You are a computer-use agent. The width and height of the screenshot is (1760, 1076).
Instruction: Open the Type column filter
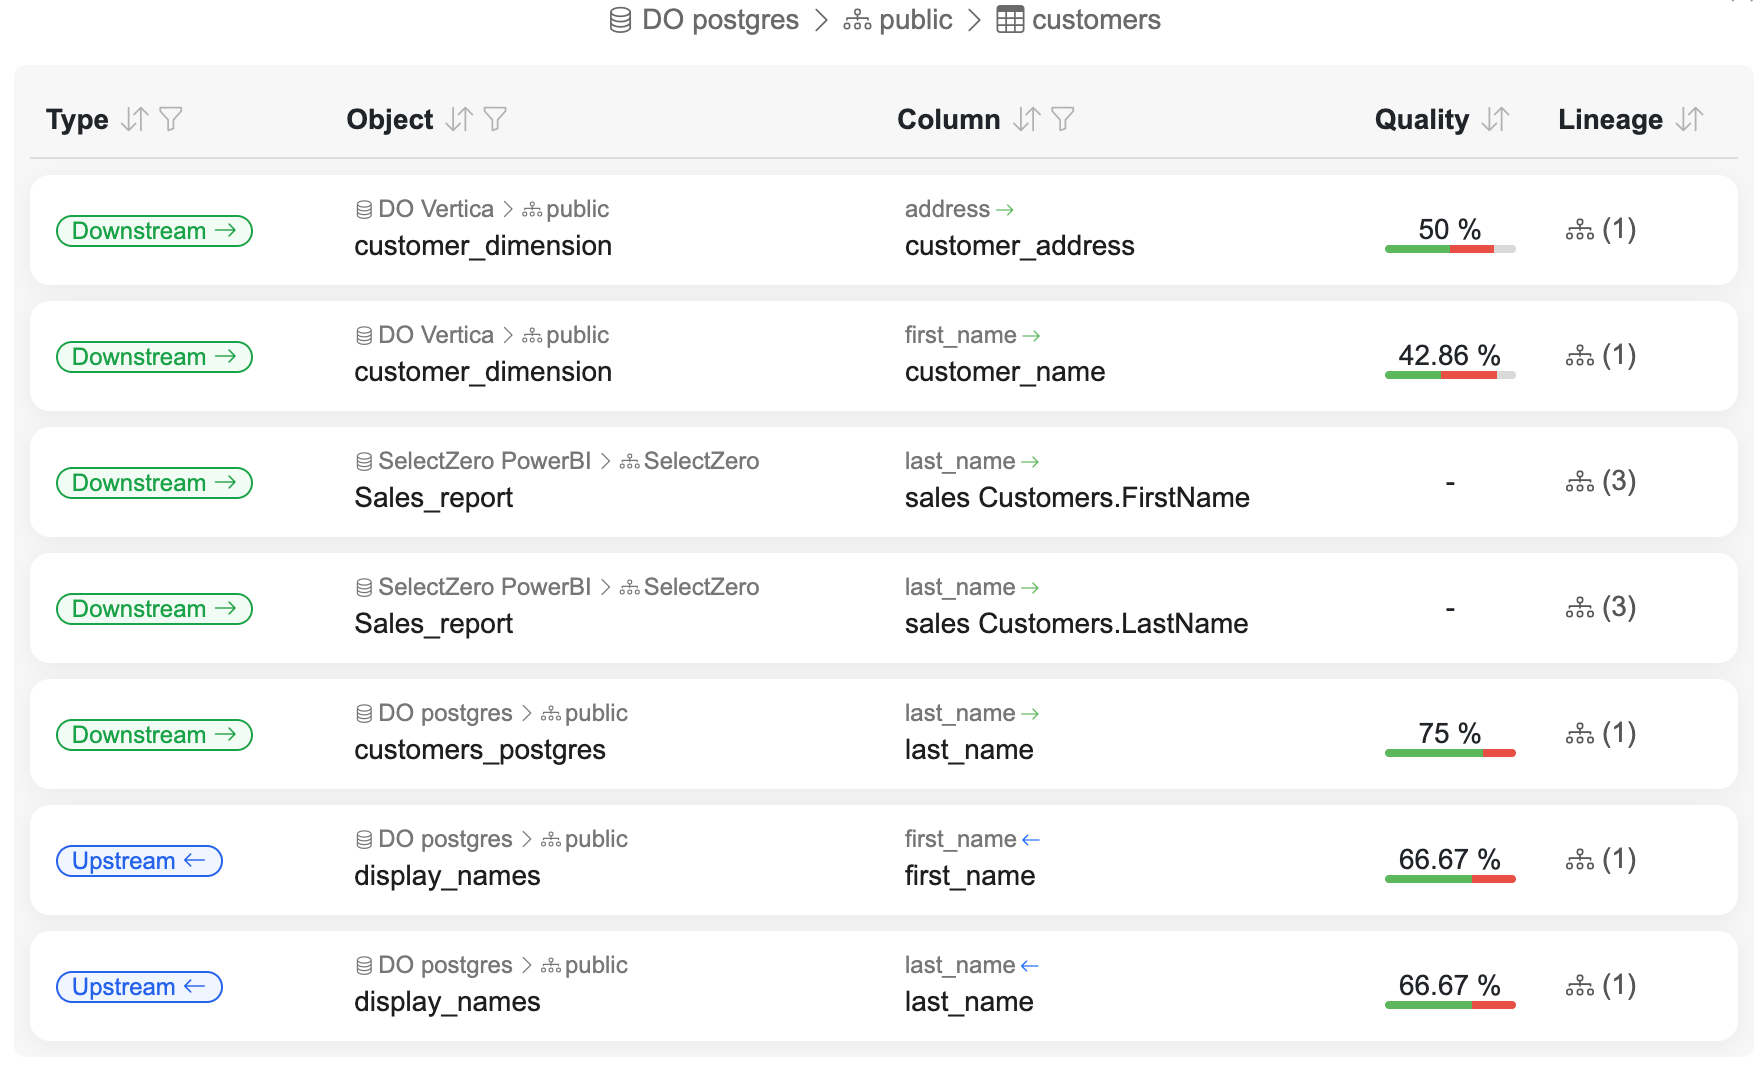point(171,120)
